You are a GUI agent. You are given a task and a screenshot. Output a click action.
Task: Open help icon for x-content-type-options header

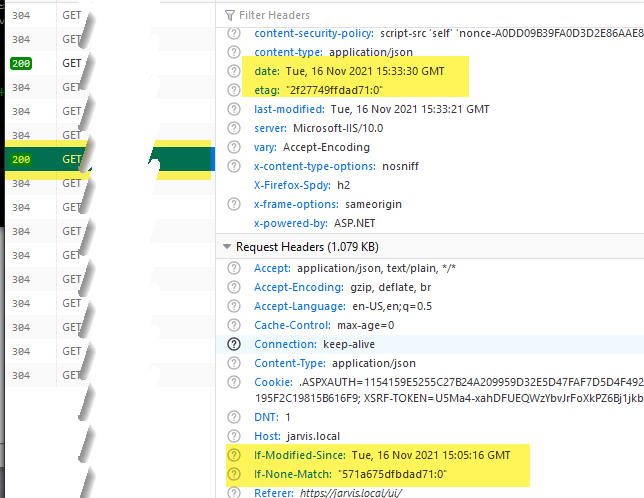tap(234, 166)
